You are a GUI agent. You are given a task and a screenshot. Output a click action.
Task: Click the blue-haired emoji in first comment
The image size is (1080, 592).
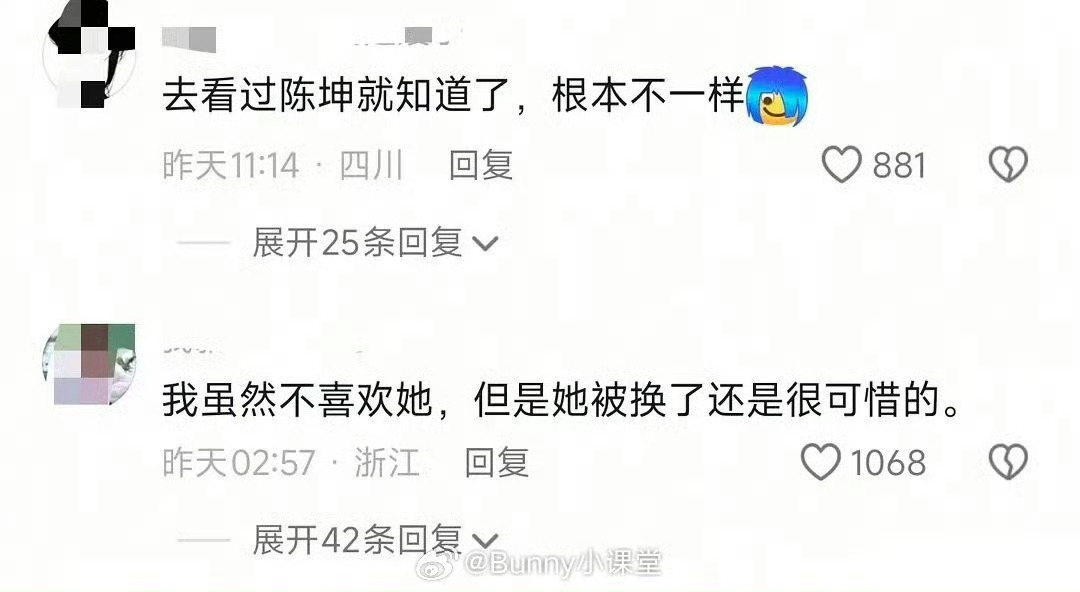pyautogui.click(x=777, y=96)
